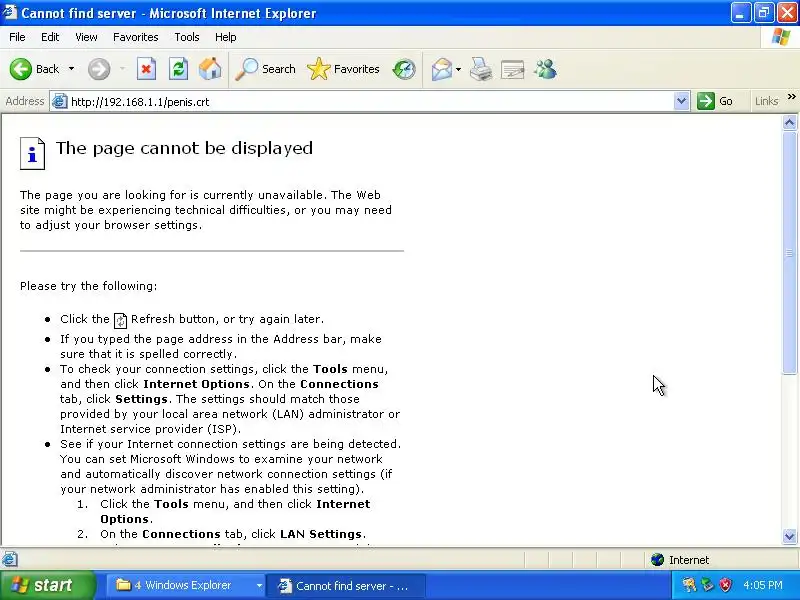
Task: Click the Edit page icon
Action: pos(512,69)
